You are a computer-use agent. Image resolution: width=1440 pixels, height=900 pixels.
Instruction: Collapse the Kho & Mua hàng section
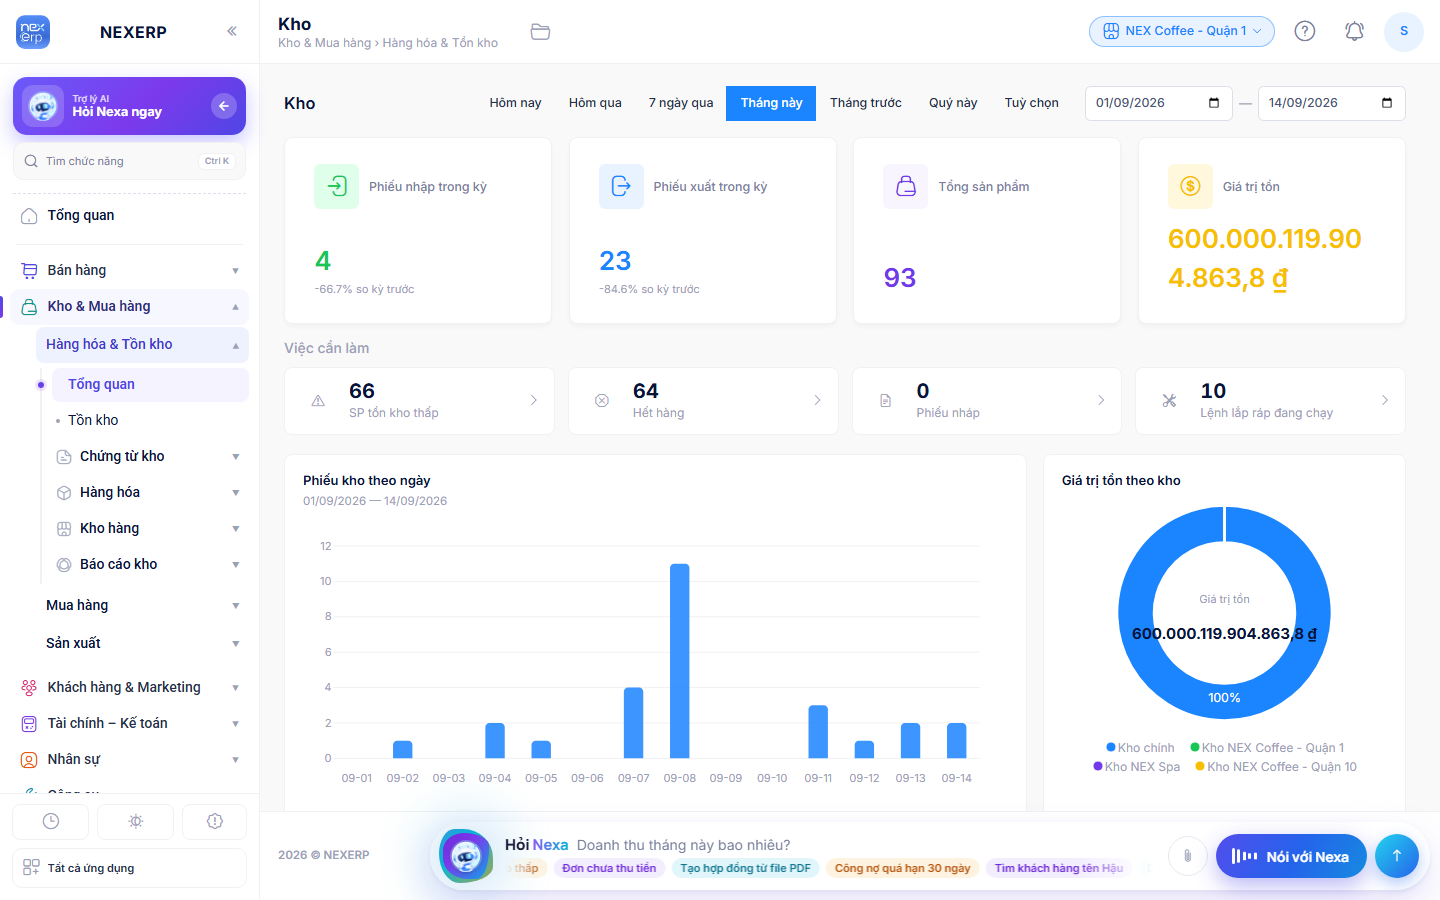pyautogui.click(x=236, y=307)
